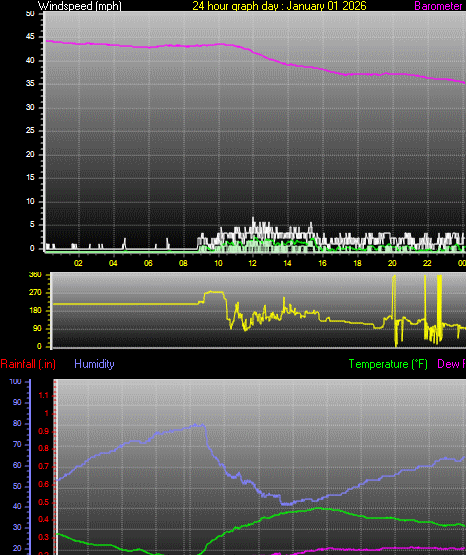Select 0.3 on red rainfall axis
The width and height of the screenshot is (466, 555).
44,537
